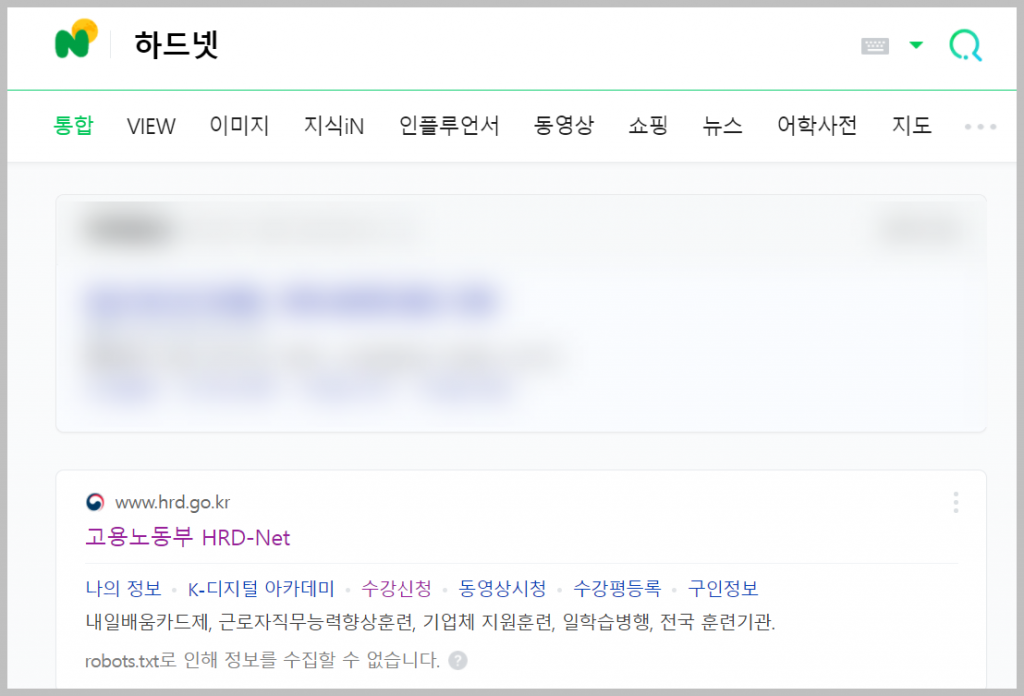The height and width of the screenshot is (696, 1024).
Task: Open the on-screen keyboard icon
Action: pos(874,46)
